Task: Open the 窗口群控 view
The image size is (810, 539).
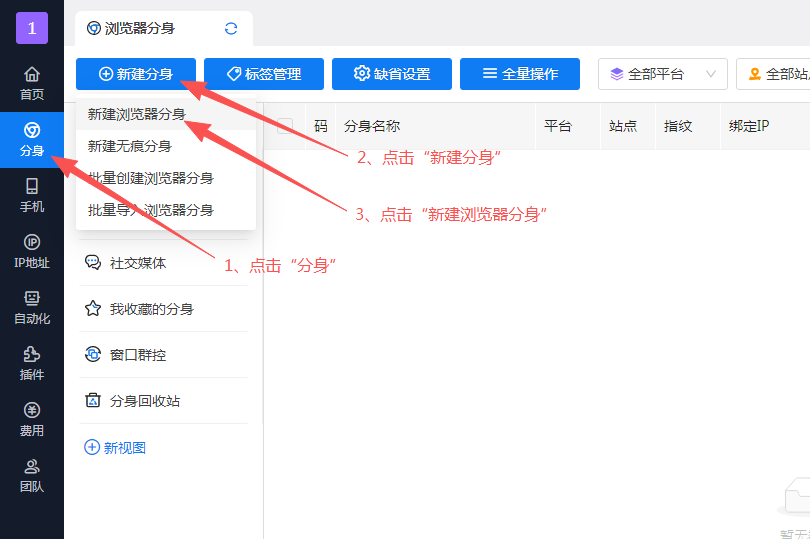Action: (x=164, y=355)
